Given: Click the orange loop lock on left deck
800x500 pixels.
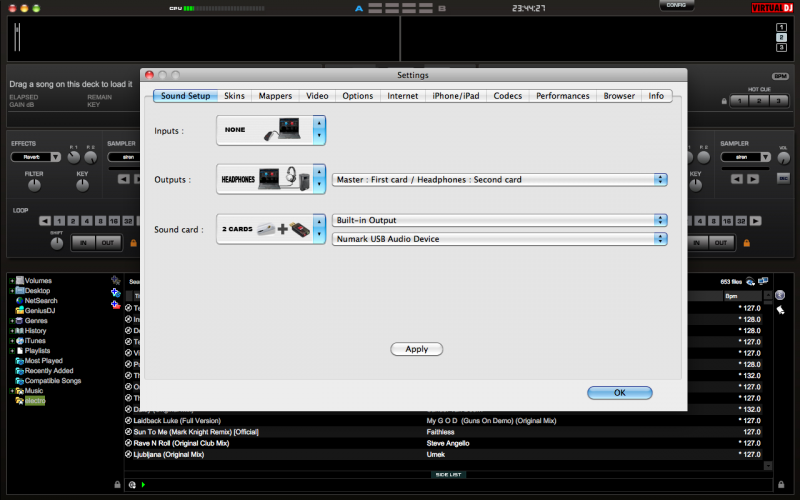Looking at the screenshot, I should tap(134, 243).
